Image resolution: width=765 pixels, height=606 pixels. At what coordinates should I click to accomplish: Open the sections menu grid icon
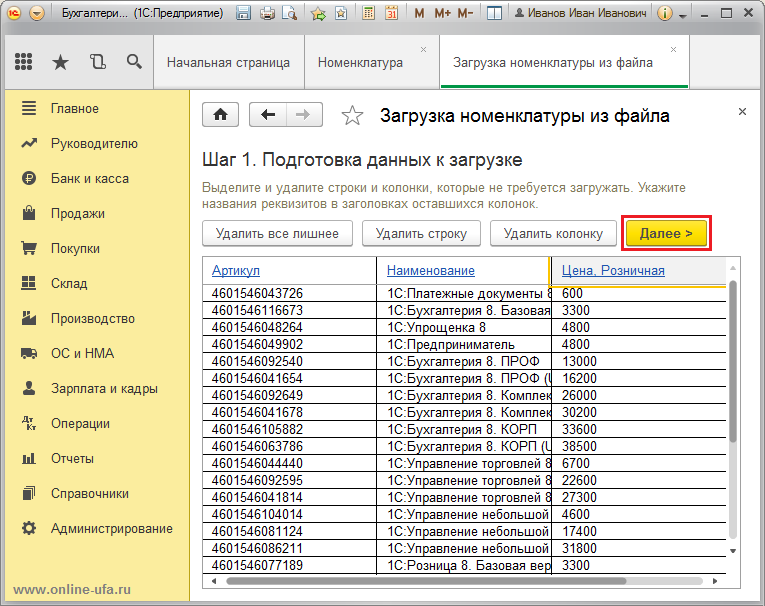coord(23,61)
